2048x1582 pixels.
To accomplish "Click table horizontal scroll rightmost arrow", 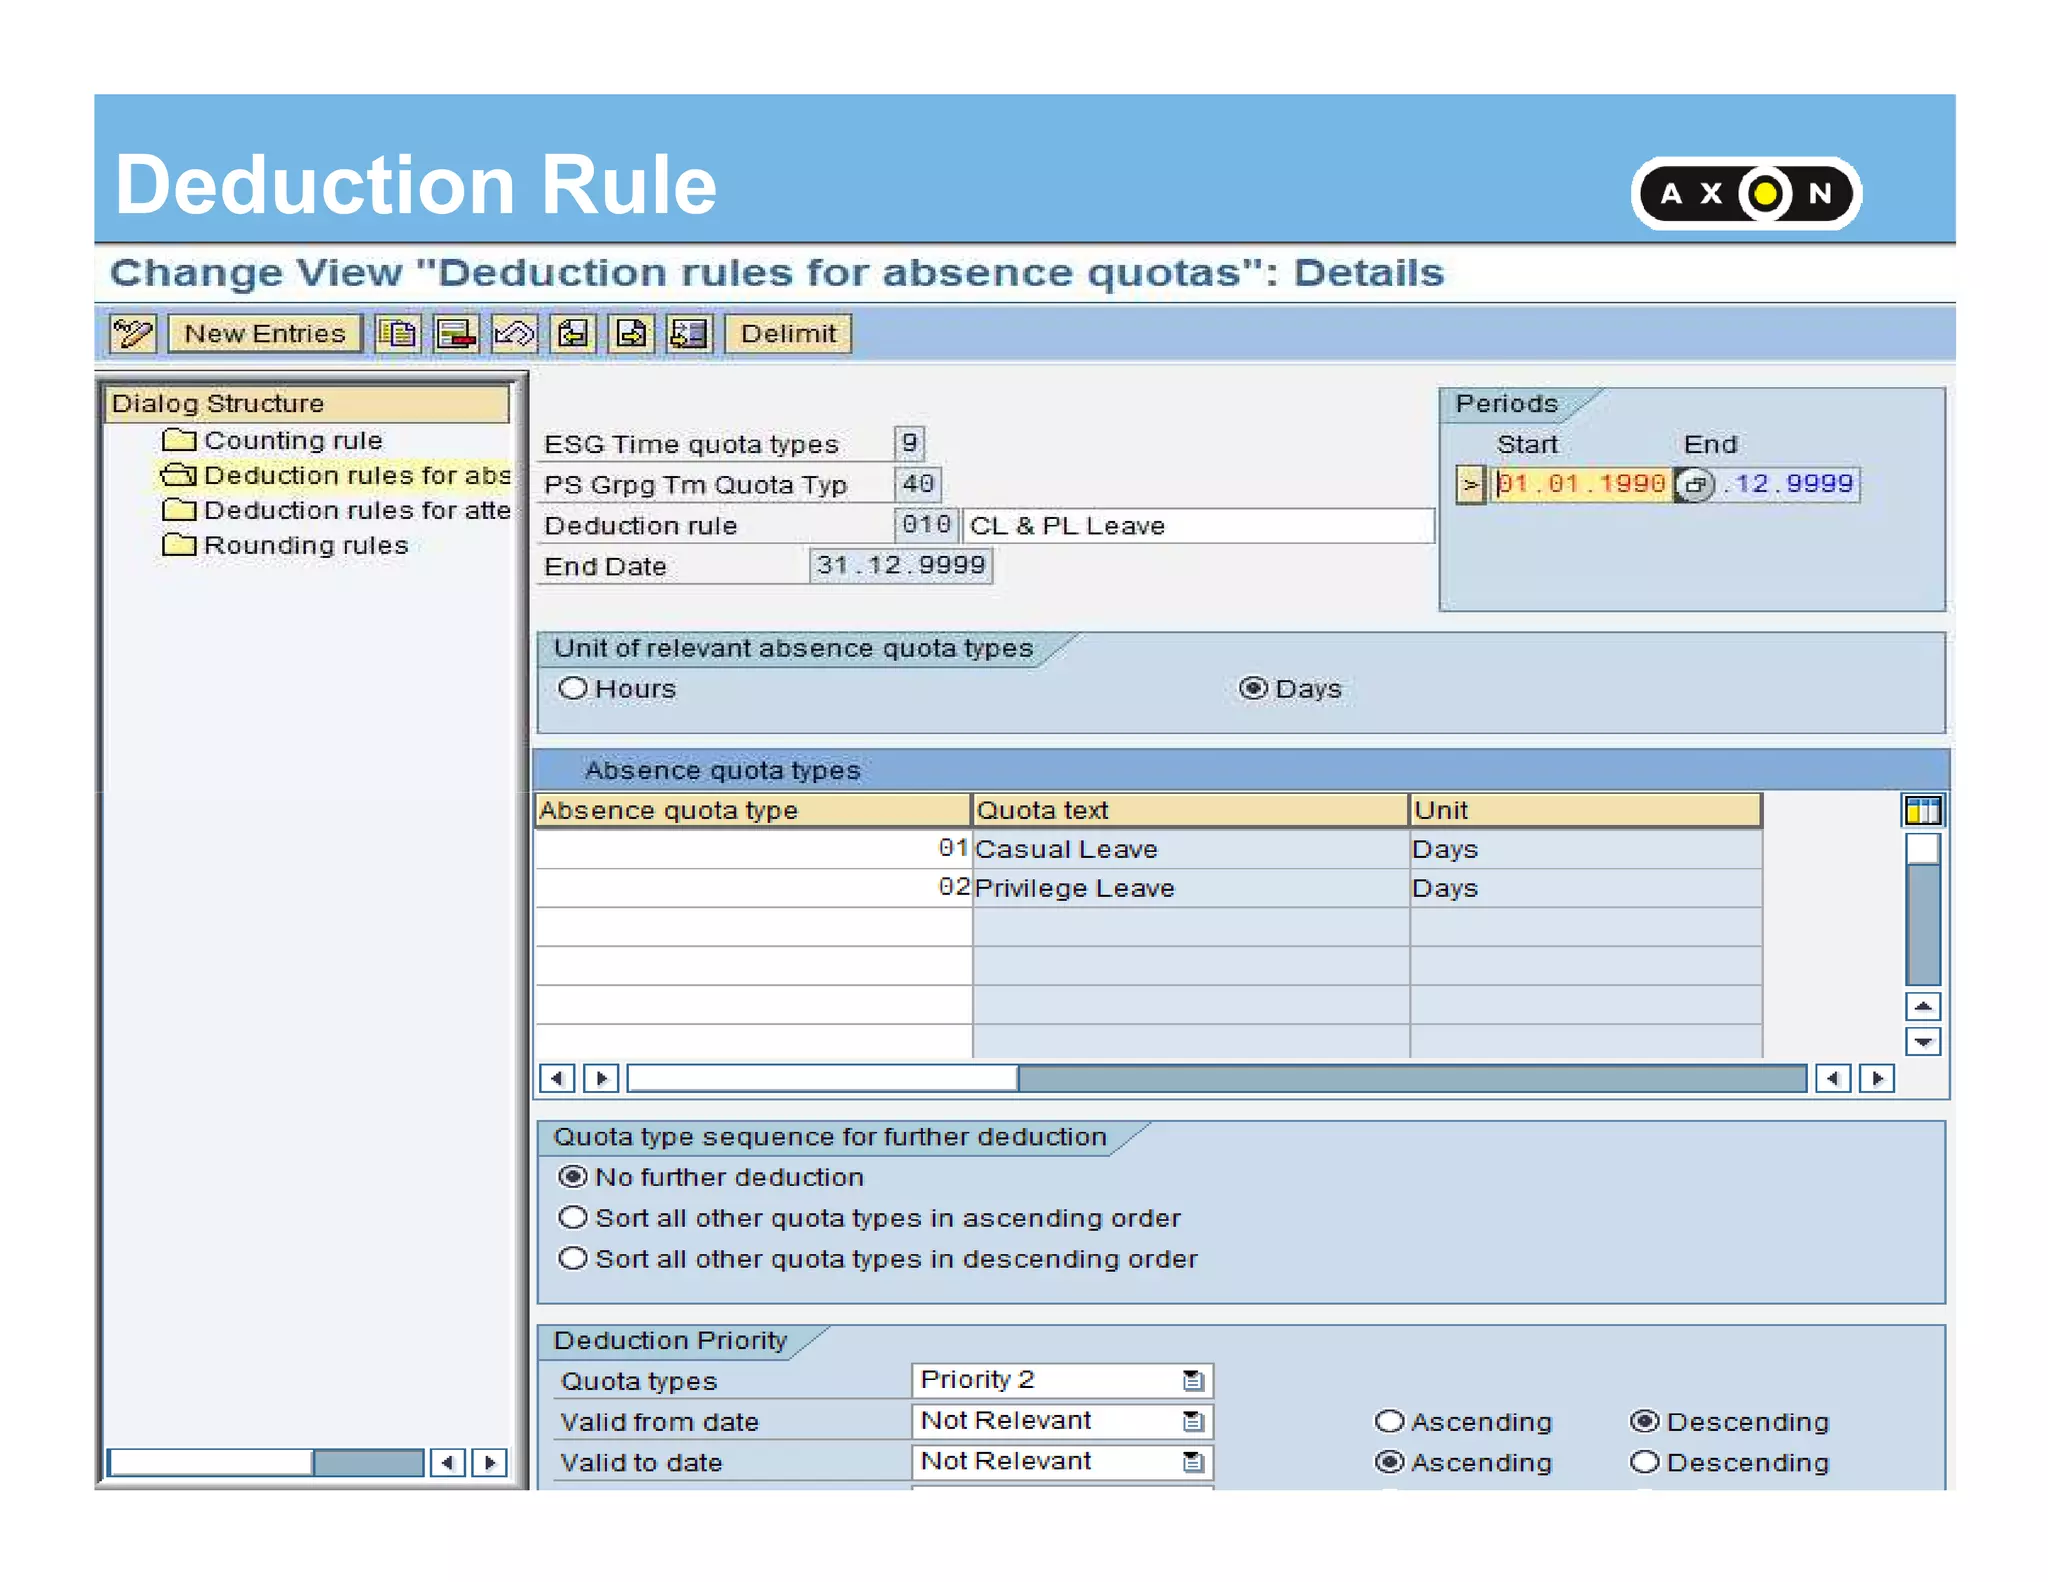I will pos(1877,1078).
